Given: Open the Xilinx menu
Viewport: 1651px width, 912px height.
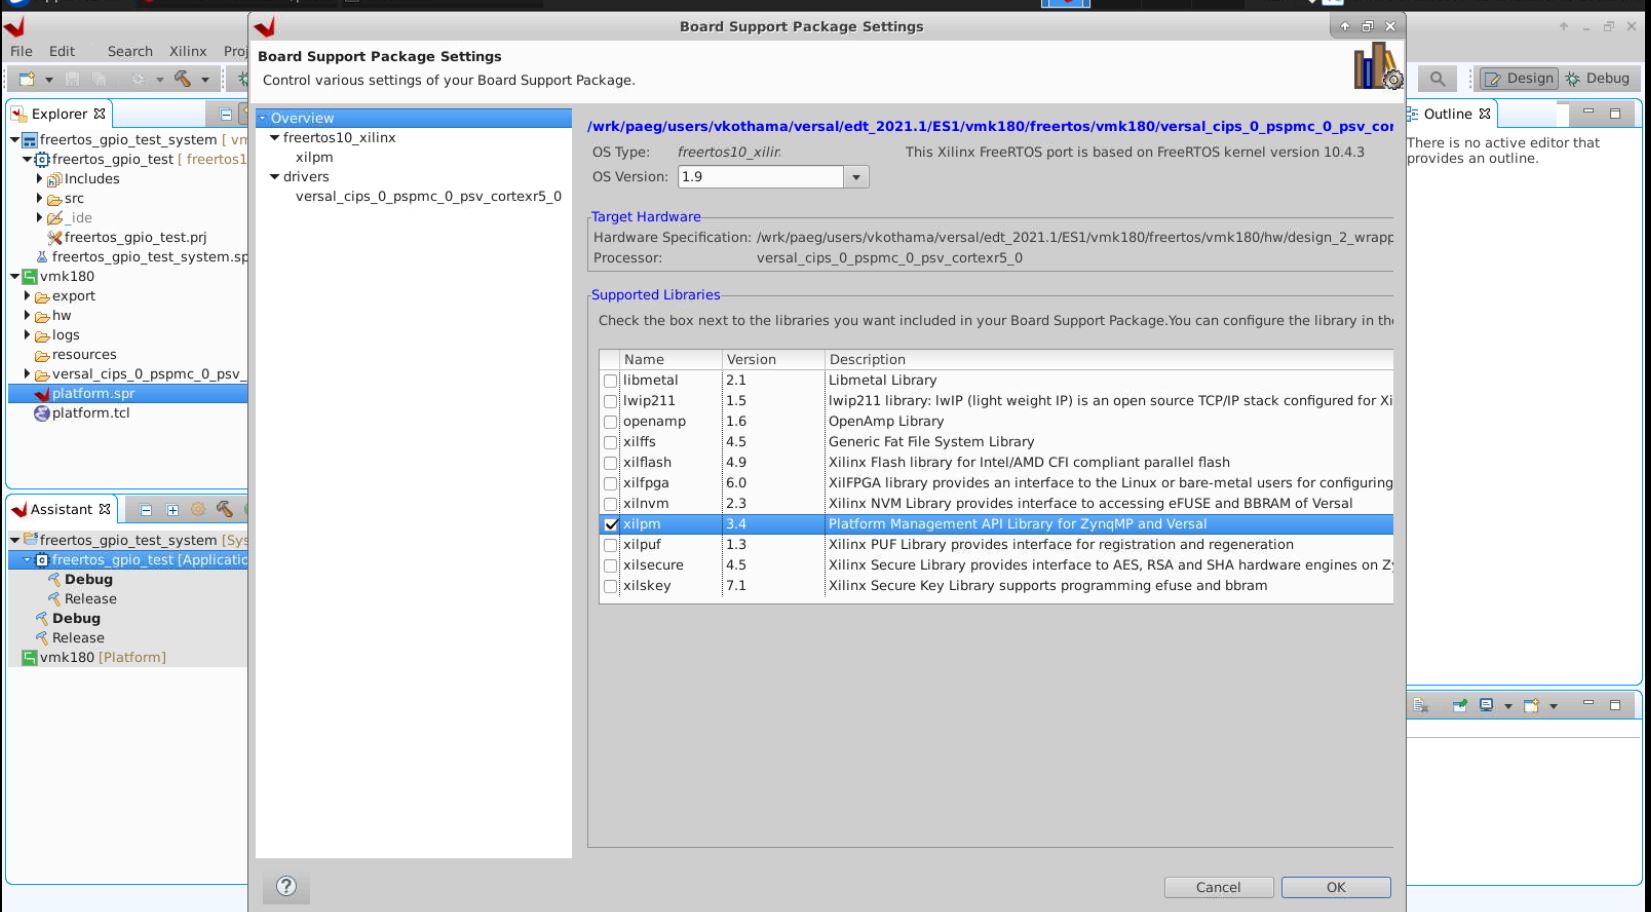Looking at the screenshot, I should click(188, 51).
